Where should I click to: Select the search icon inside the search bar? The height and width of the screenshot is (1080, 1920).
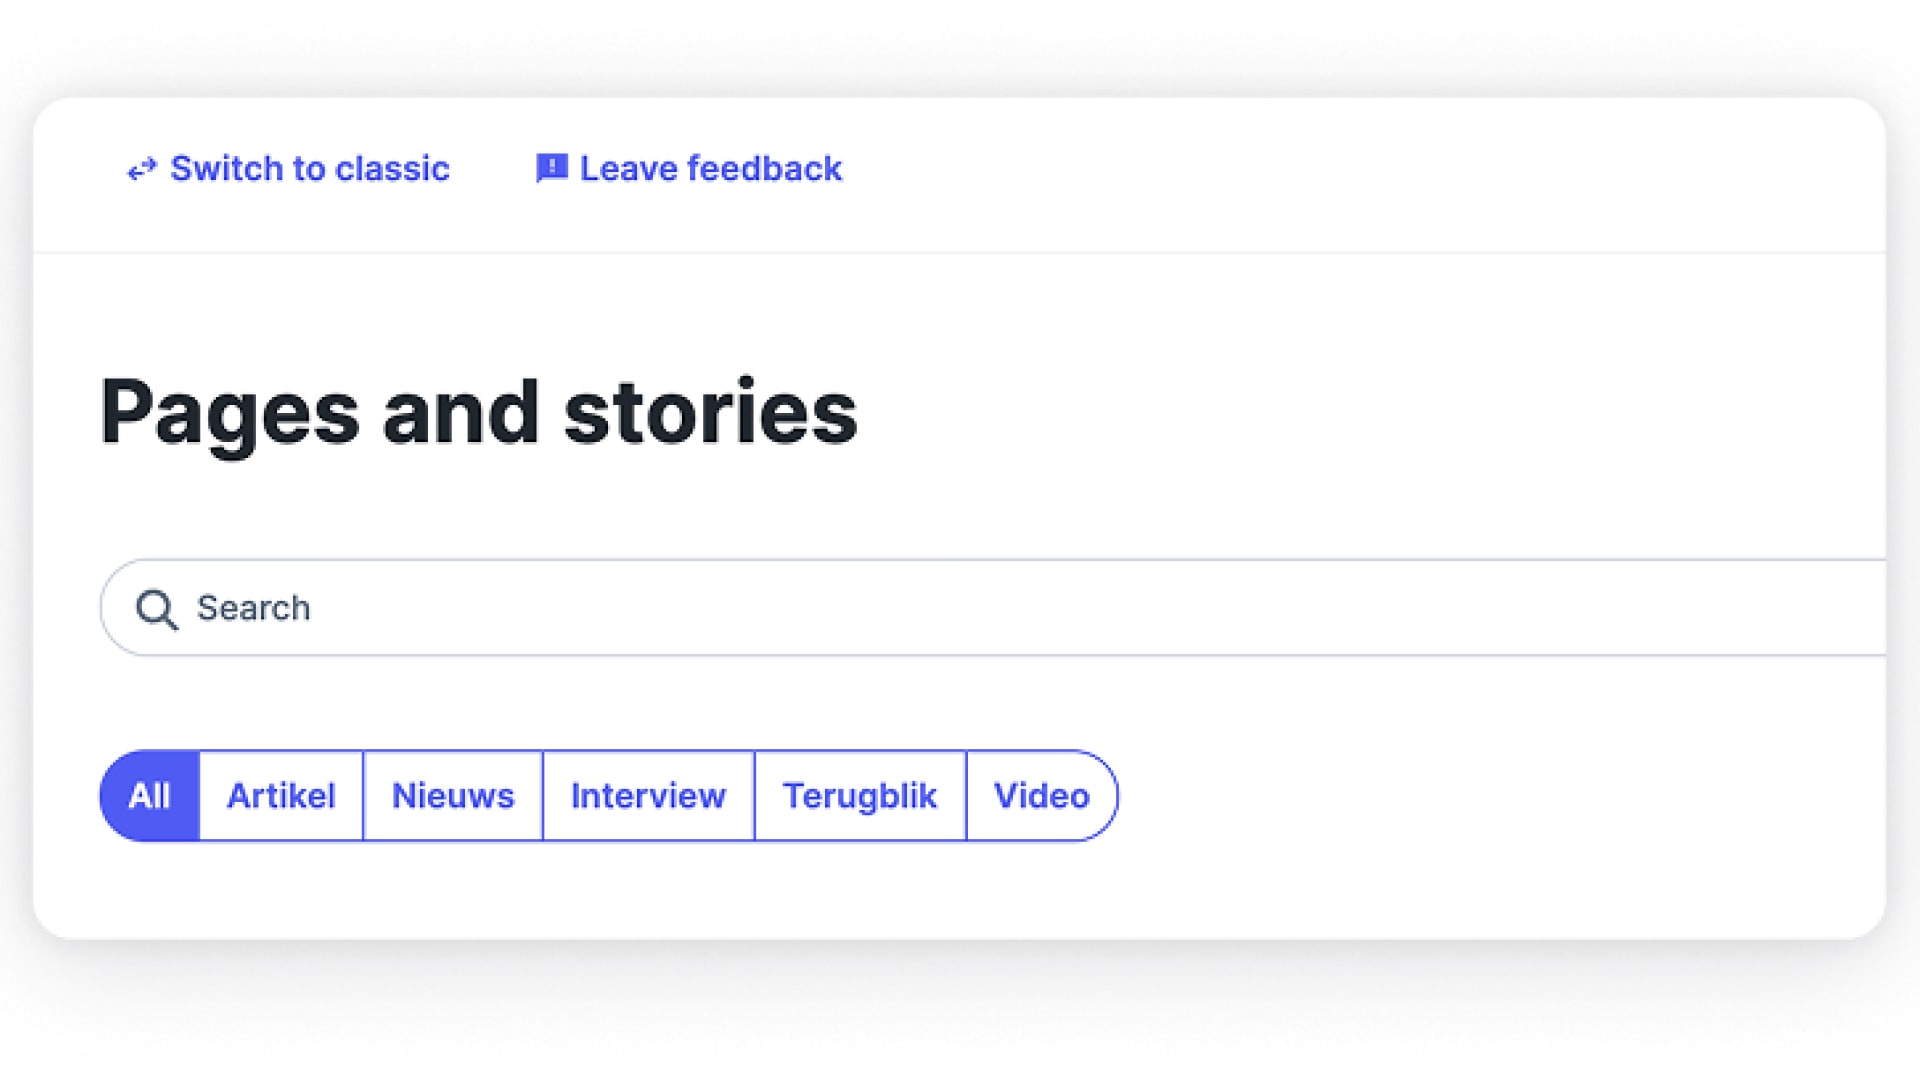pyautogui.click(x=156, y=608)
